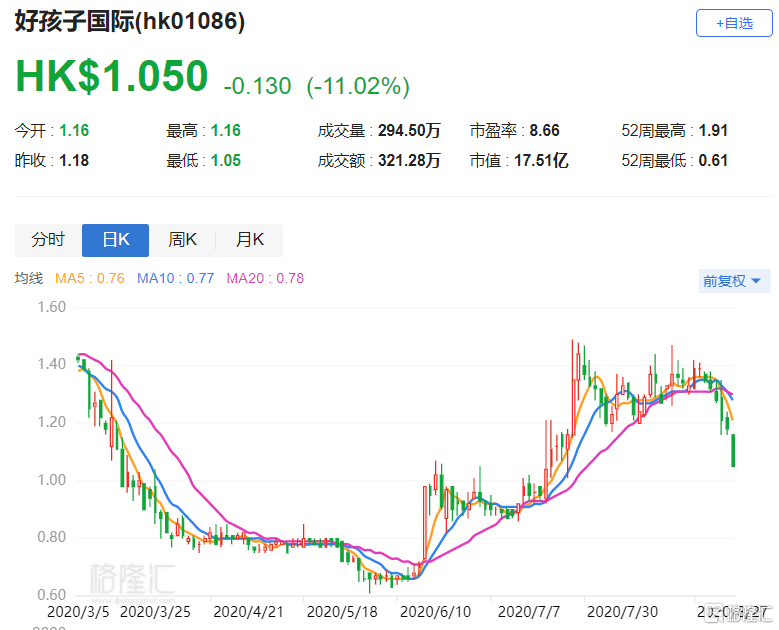Click the 0.60 price axis label
Viewport: 779px width, 630px height.
pyautogui.click(x=52, y=595)
